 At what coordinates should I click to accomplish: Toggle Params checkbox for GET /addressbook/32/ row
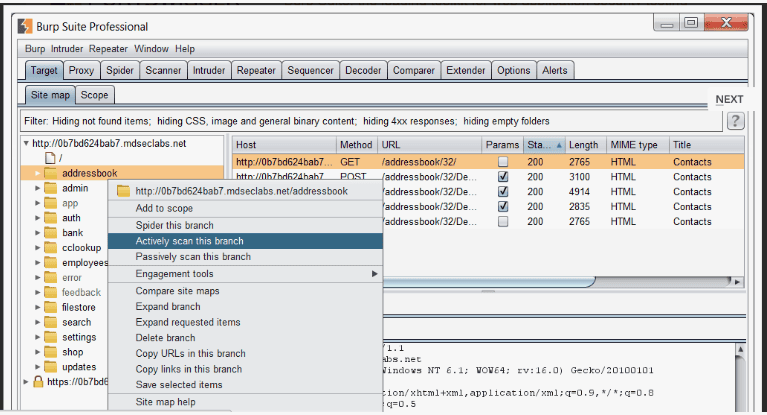click(502, 162)
